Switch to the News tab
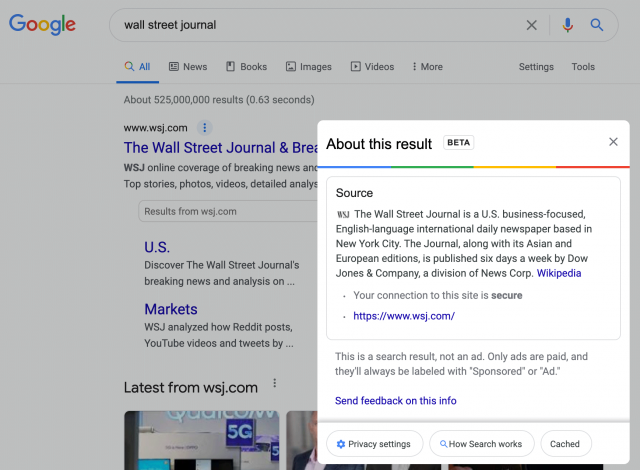Screen dimensions: 640x470 pyautogui.click(x=188, y=67)
